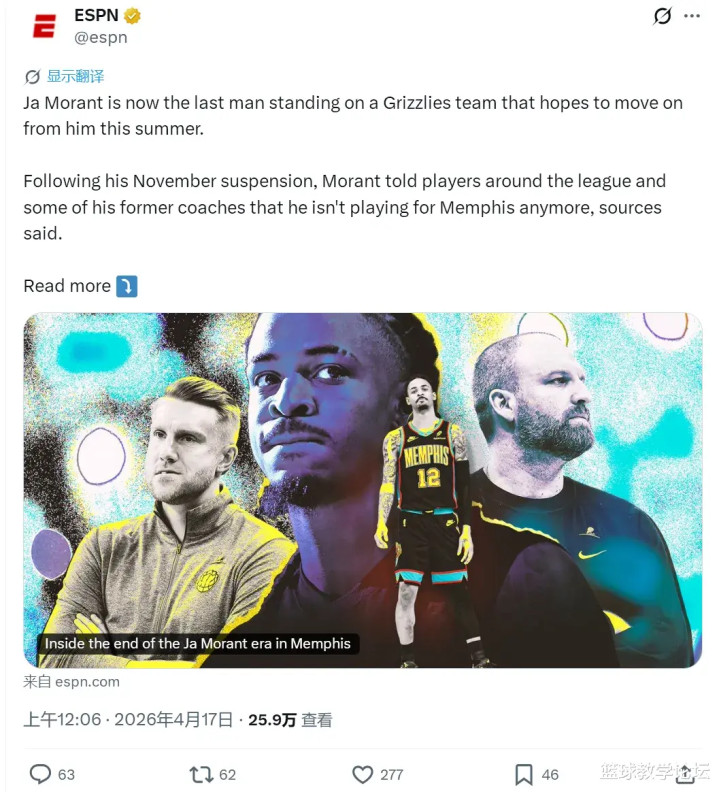Click the 'Inside the end of the Ja Morant era' caption
The width and height of the screenshot is (719, 792).
pyautogui.click(x=198, y=644)
